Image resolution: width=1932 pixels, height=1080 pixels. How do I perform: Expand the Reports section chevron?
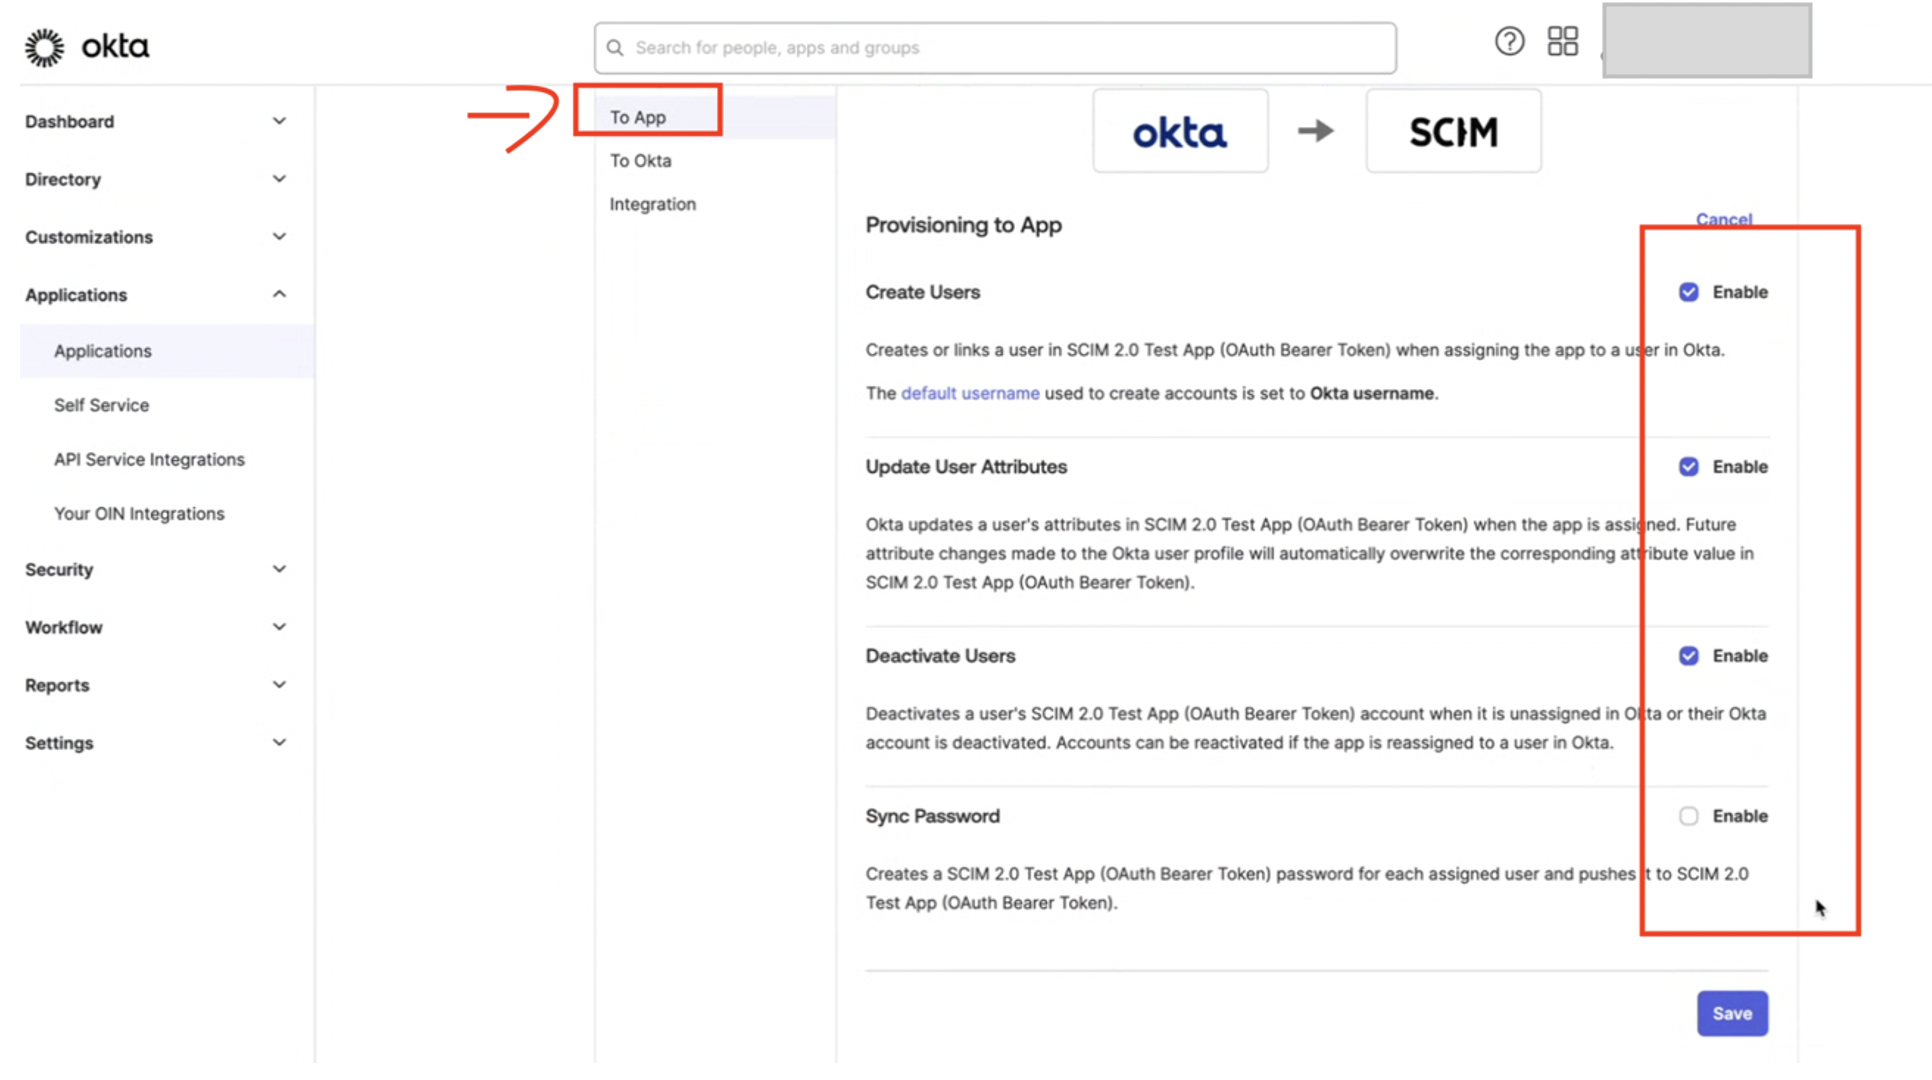[279, 685]
